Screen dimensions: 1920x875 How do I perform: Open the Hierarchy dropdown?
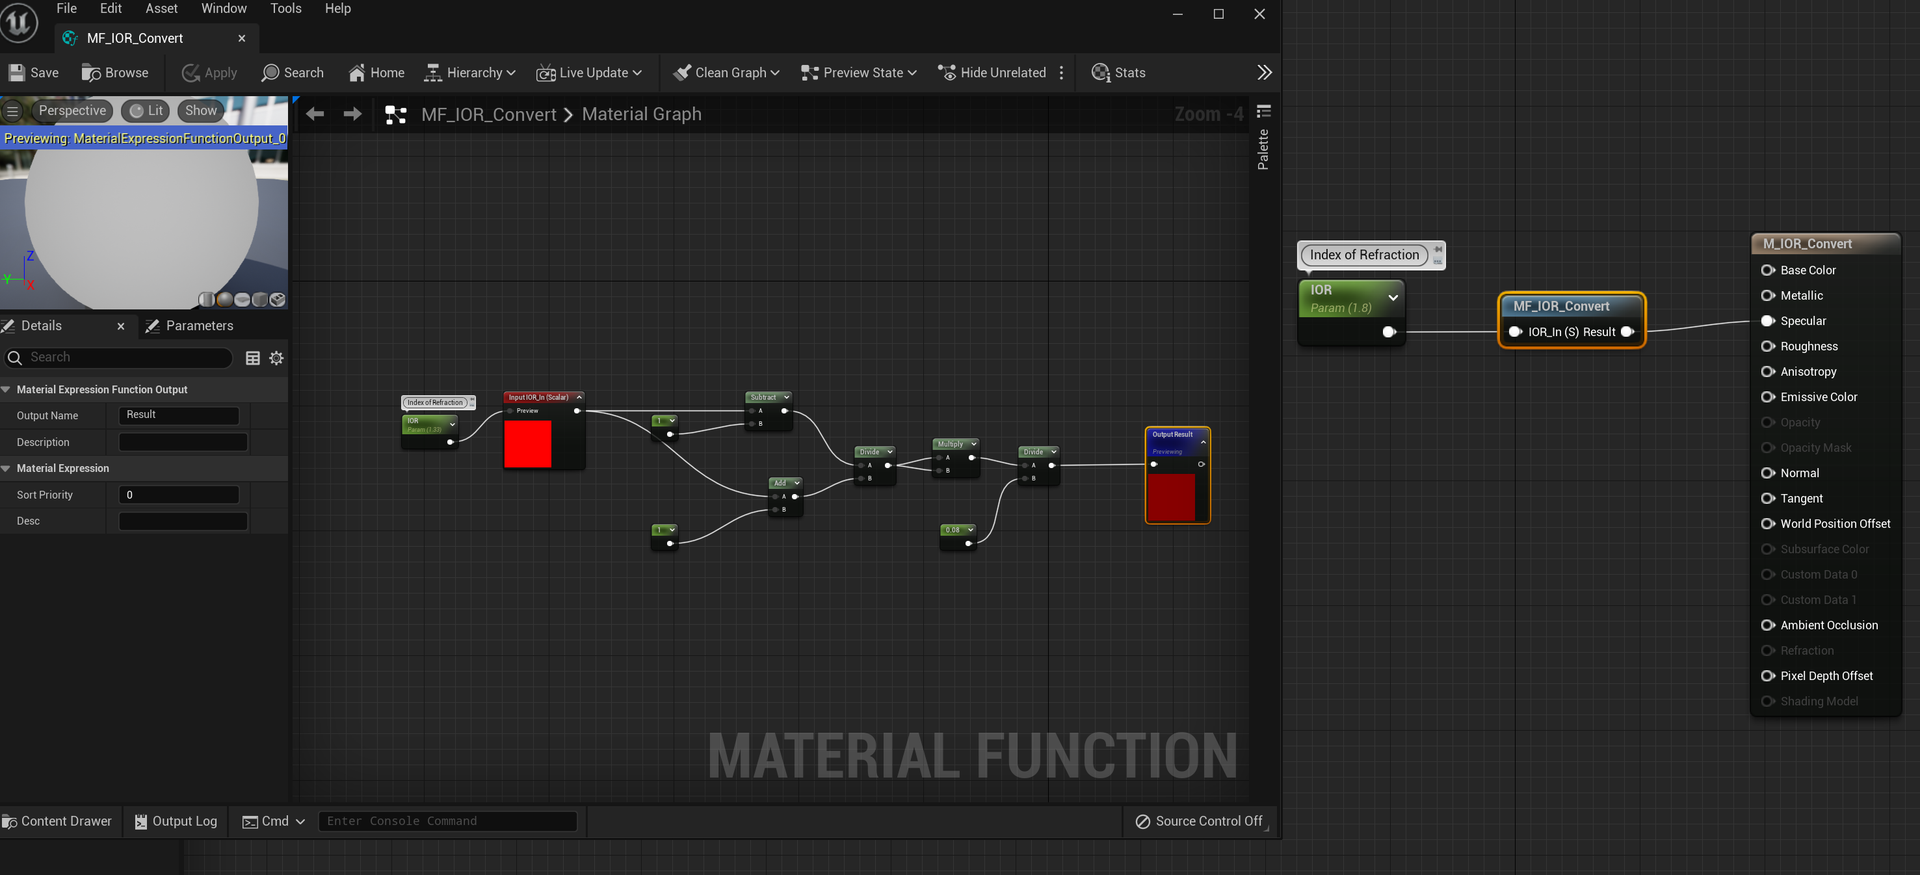(470, 73)
